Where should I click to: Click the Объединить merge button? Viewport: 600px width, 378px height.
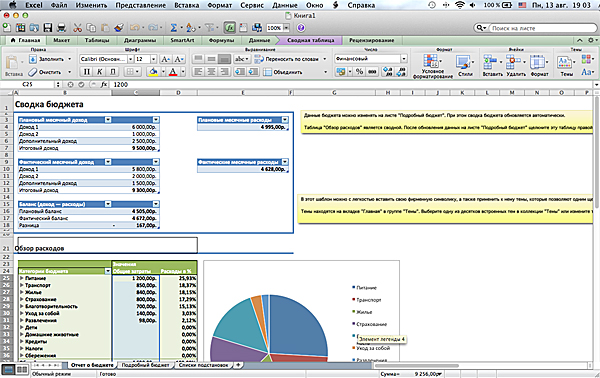284,72
